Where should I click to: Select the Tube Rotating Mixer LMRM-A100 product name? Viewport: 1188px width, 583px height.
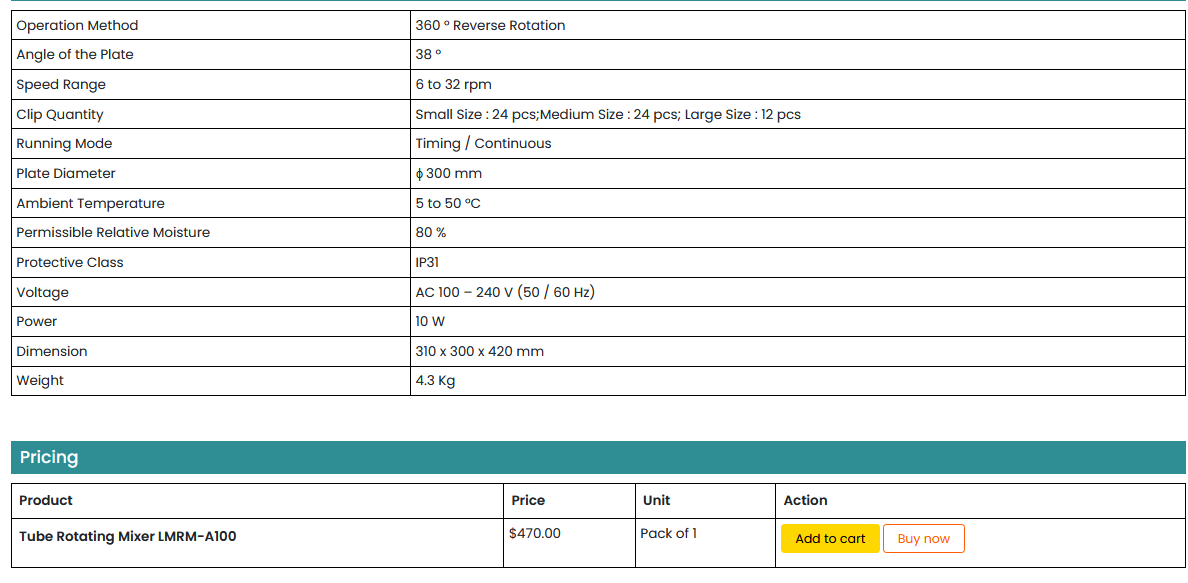pos(128,536)
